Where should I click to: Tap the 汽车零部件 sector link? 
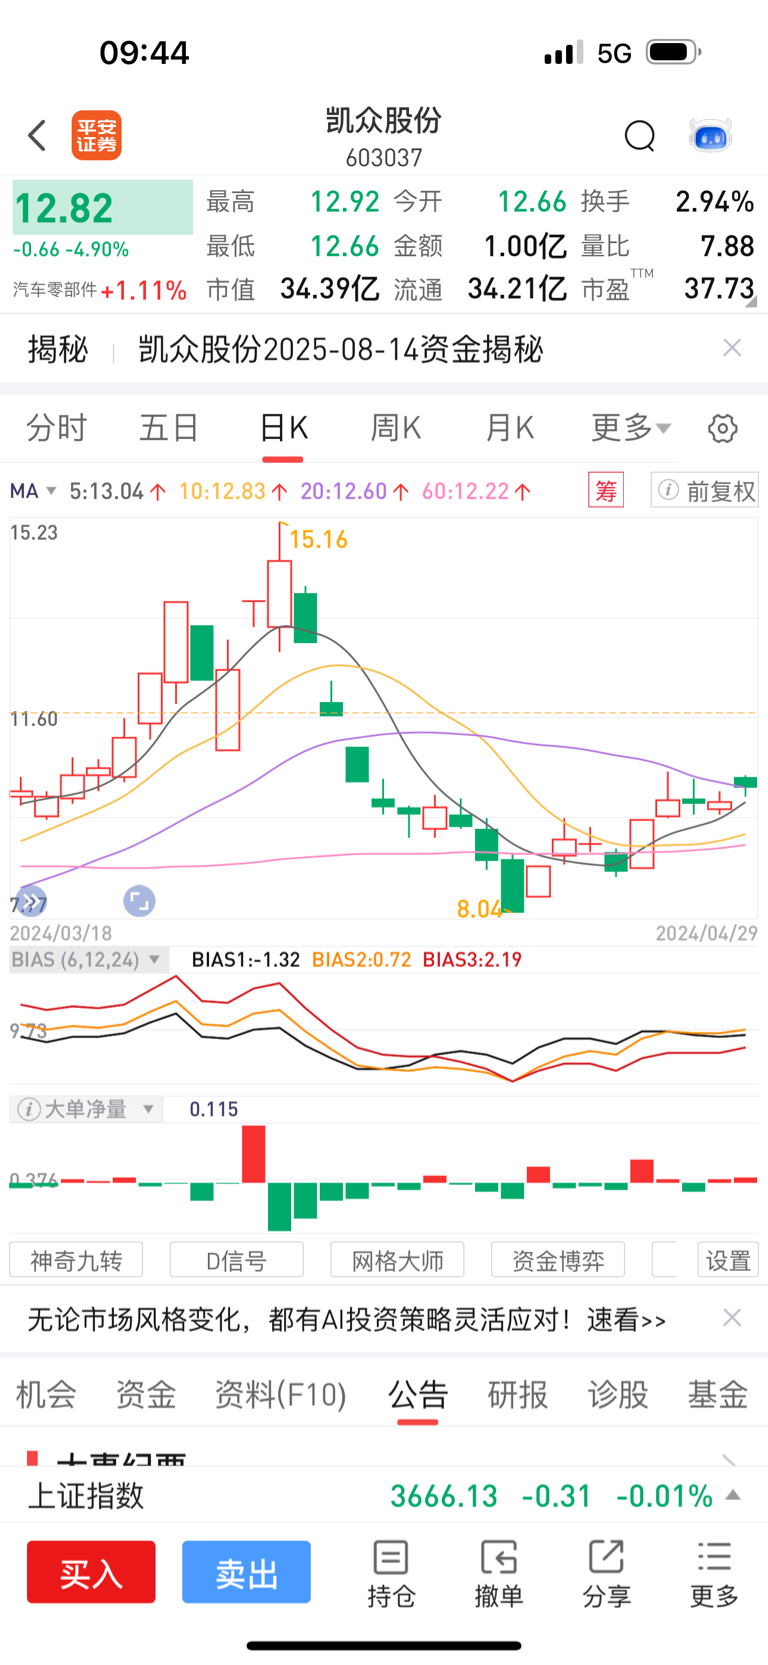pos(55,290)
